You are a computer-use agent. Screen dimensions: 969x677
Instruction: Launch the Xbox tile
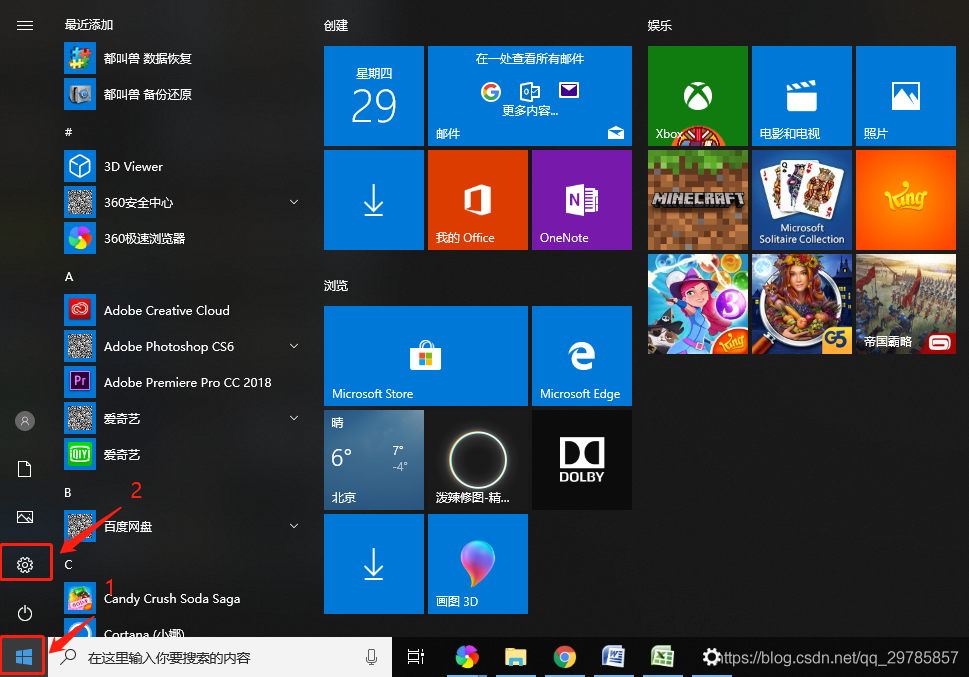click(x=697, y=95)
